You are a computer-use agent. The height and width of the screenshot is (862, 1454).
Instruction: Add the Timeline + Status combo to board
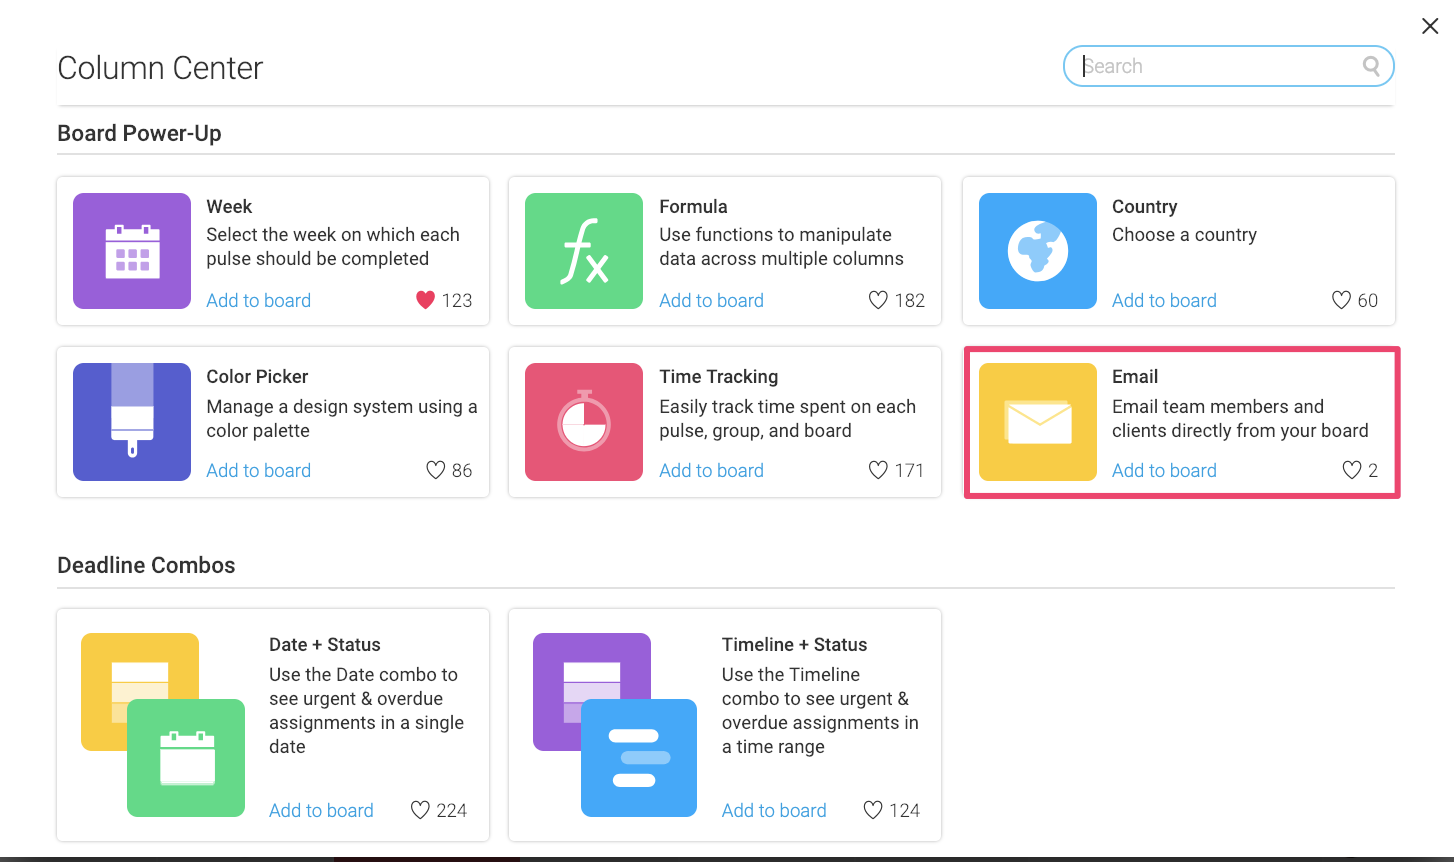click(x=774, y=810)
